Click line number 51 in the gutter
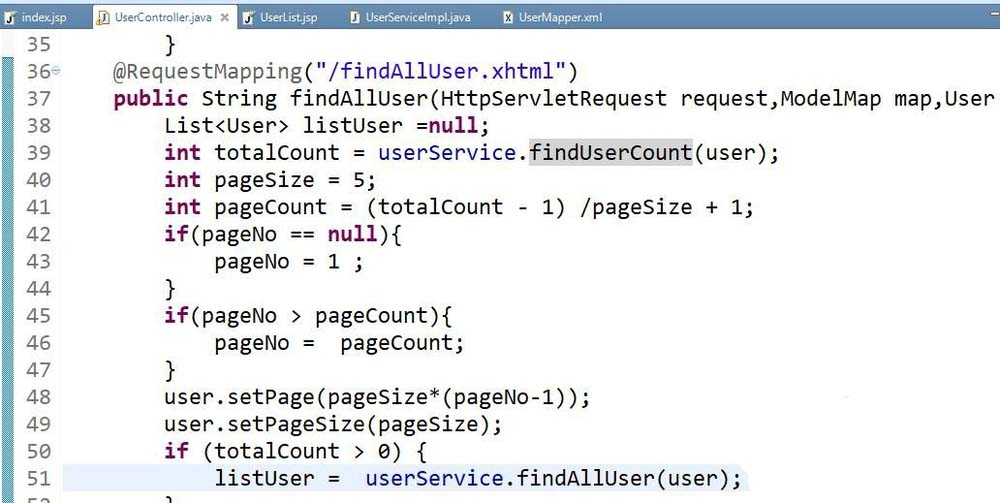This screenshot has height=503, width=1000. [x=37, y=477]
